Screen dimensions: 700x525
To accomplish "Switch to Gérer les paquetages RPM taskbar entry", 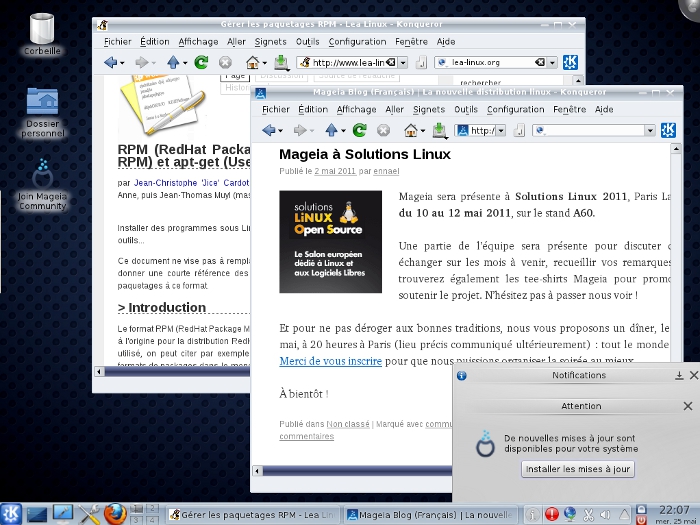I will pos(252,514).
